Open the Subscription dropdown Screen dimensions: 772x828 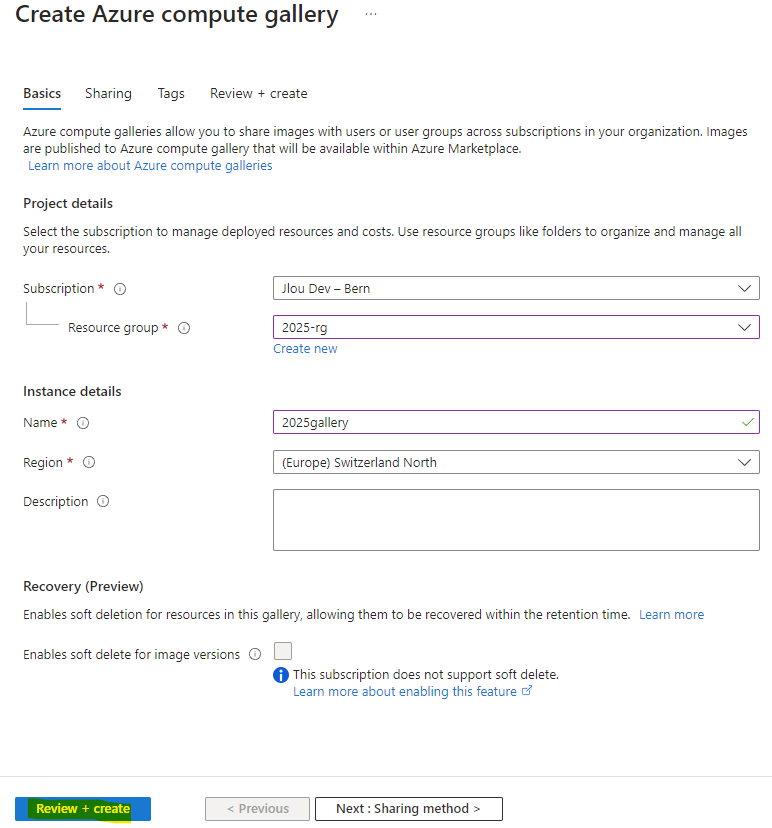tap(516, 288)
